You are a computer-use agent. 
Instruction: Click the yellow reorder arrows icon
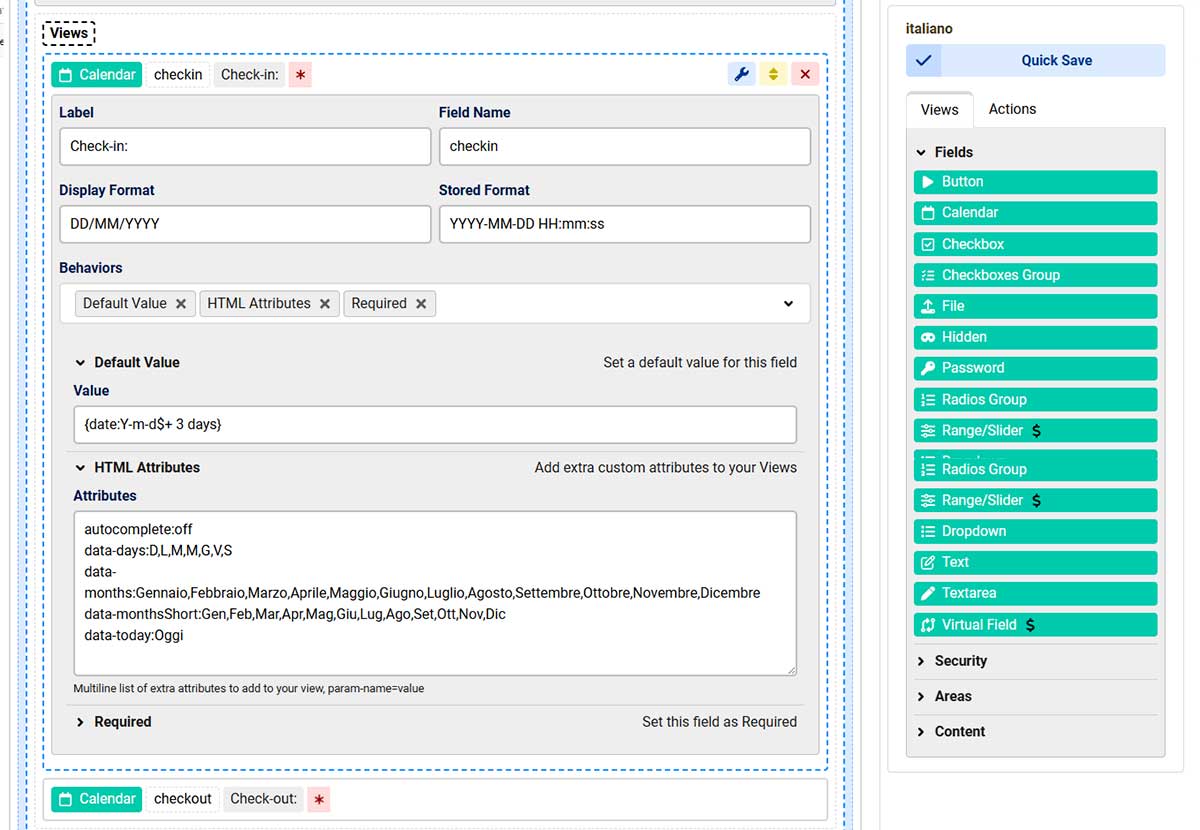point(773,74)
